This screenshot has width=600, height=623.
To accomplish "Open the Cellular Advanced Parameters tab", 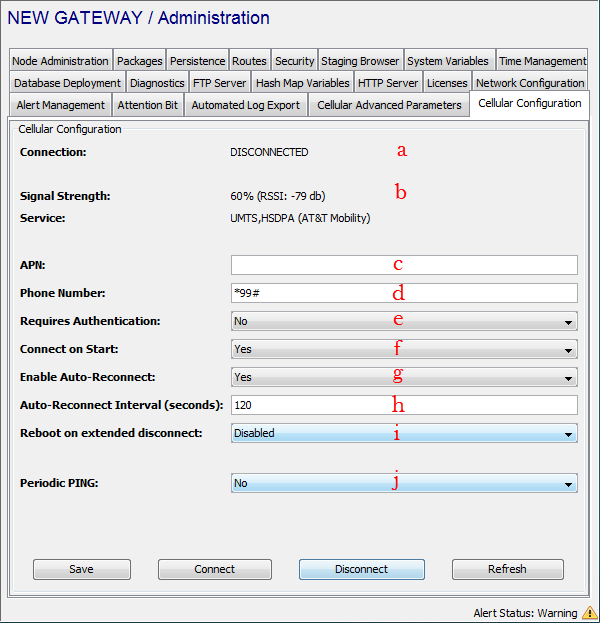I will pos(389,105).
